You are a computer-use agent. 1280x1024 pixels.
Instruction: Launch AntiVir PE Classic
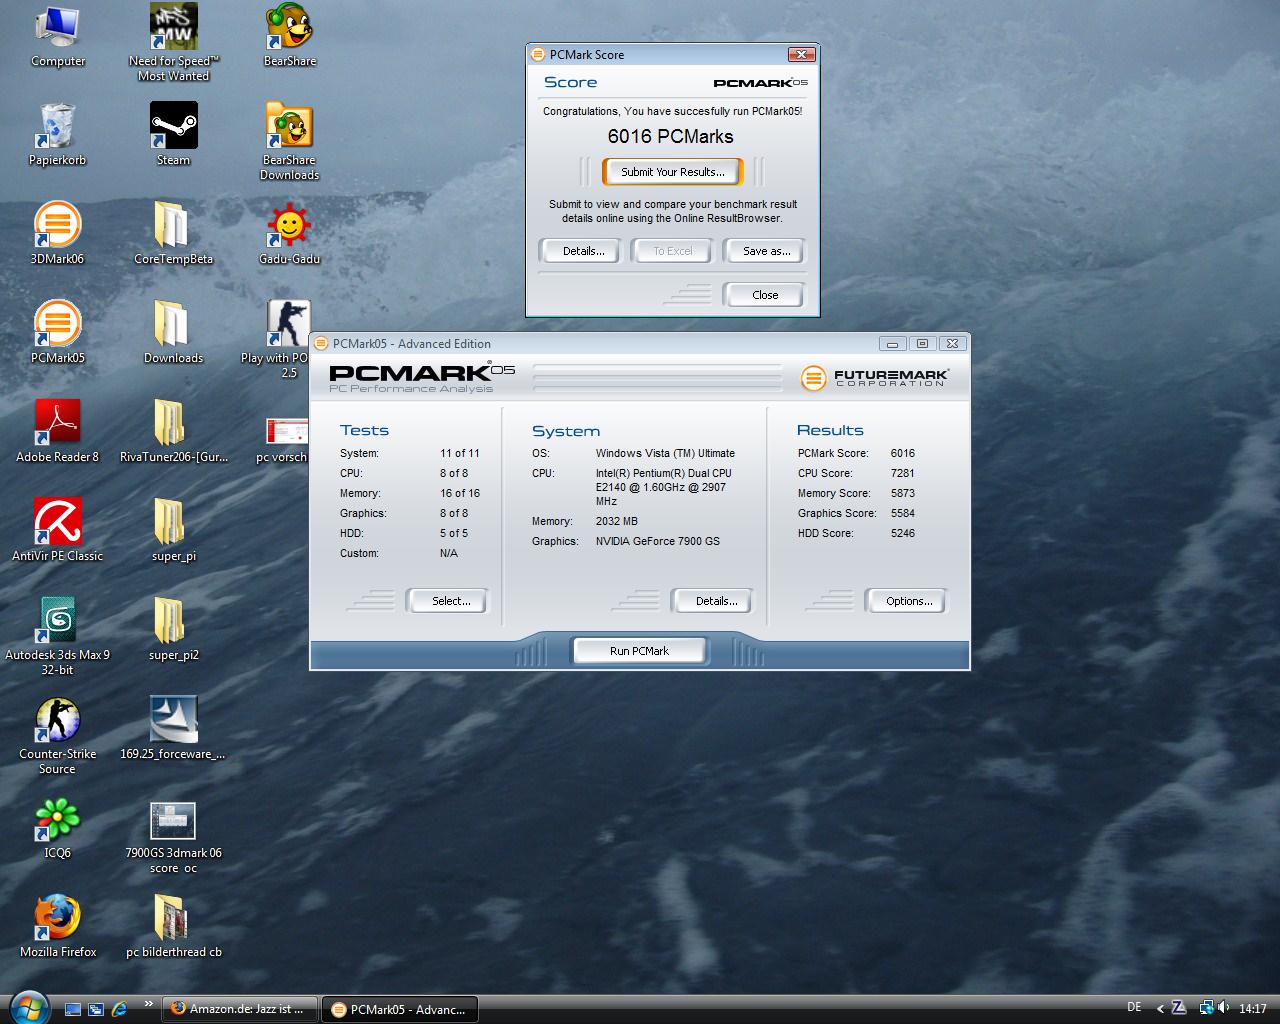(x=57, y=530)
